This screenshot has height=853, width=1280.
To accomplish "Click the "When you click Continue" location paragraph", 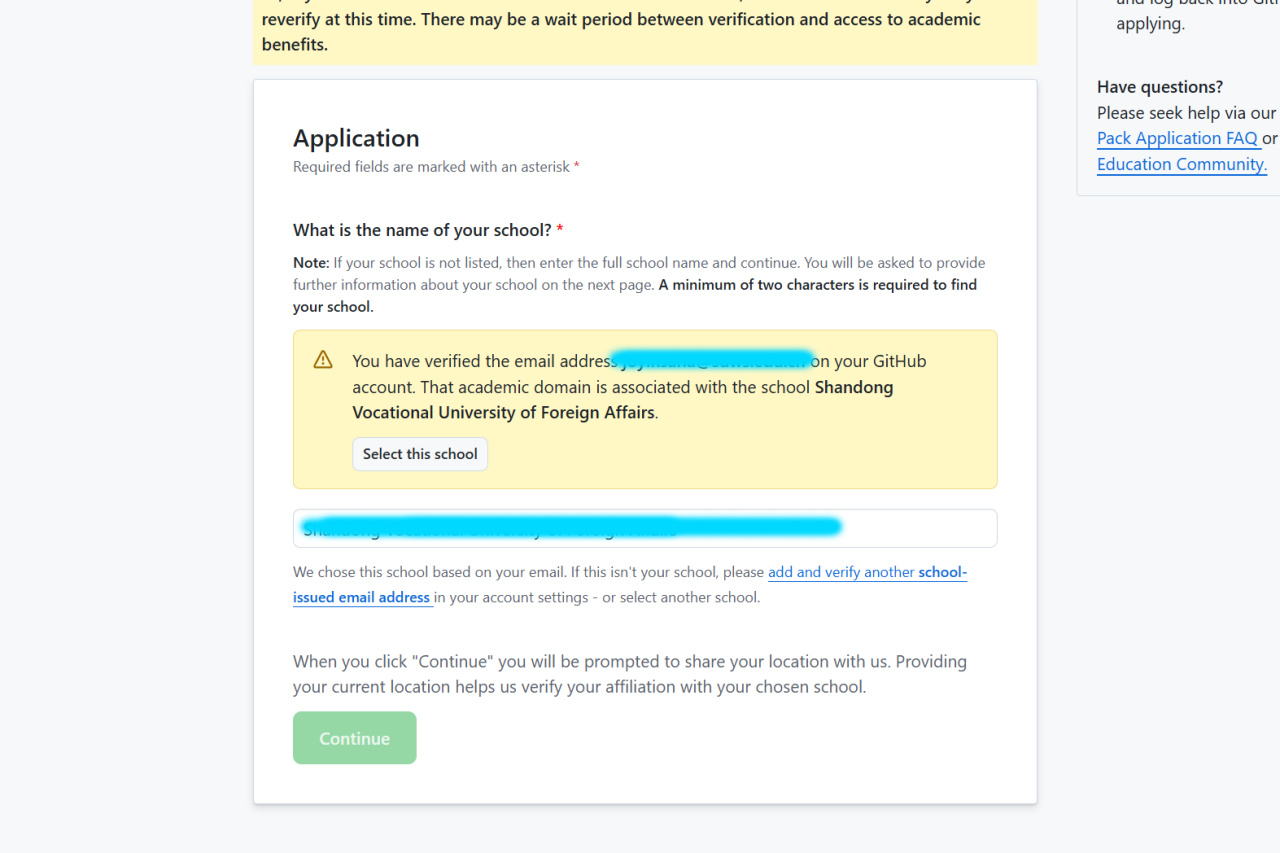I will point(629,674).
